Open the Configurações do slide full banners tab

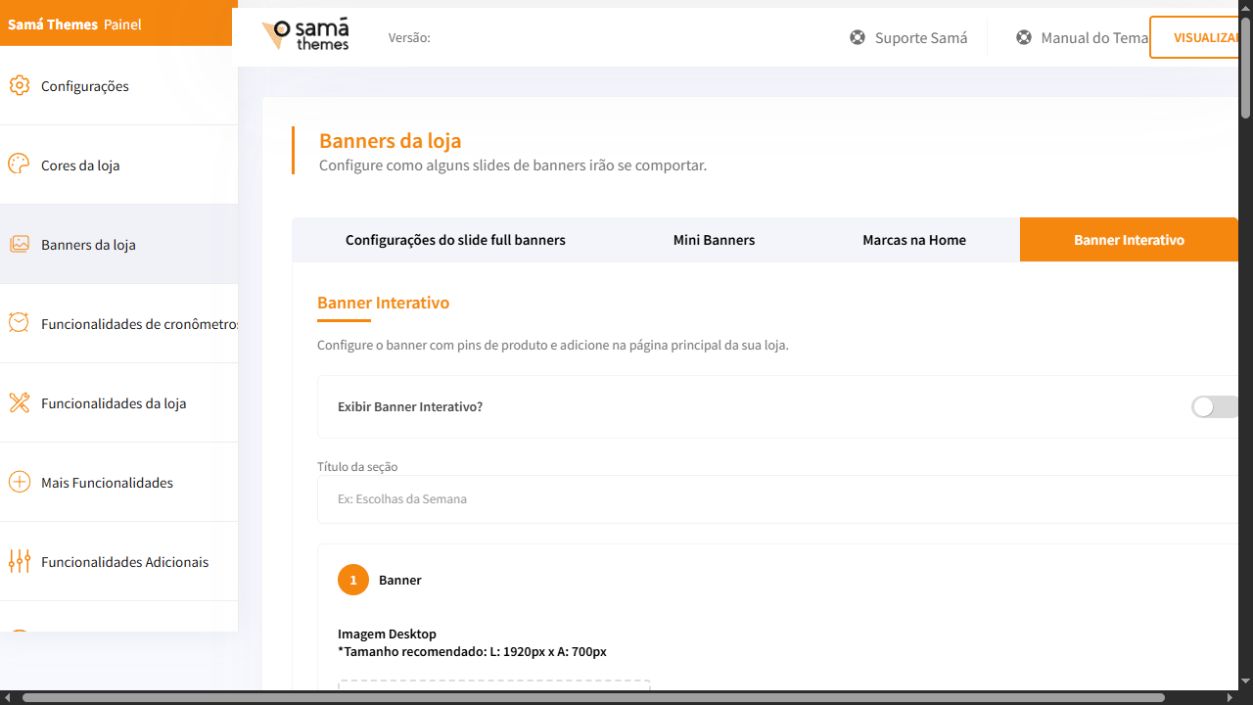455,240
